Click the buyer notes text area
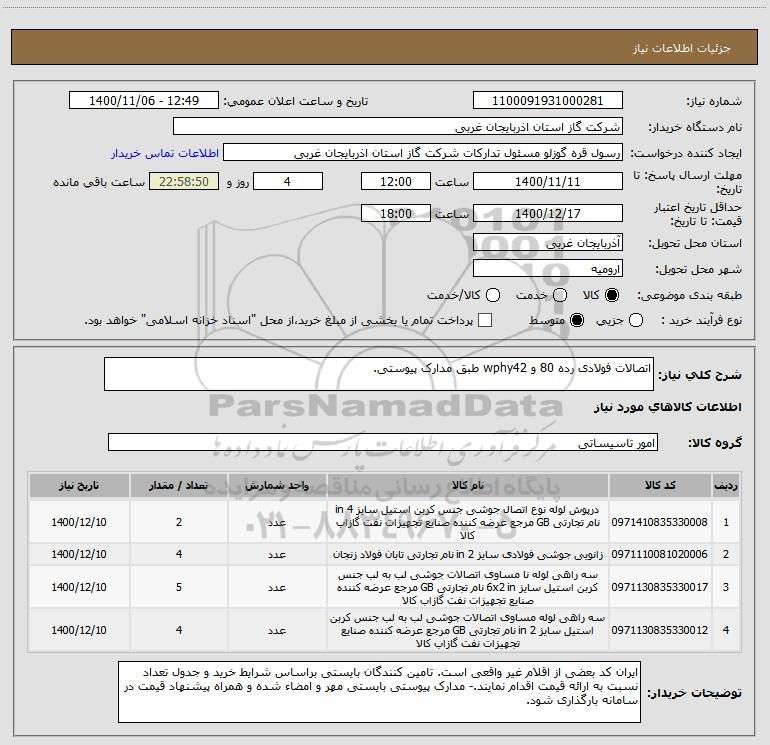Screen dimensions: 770x745 pos(380,692)
